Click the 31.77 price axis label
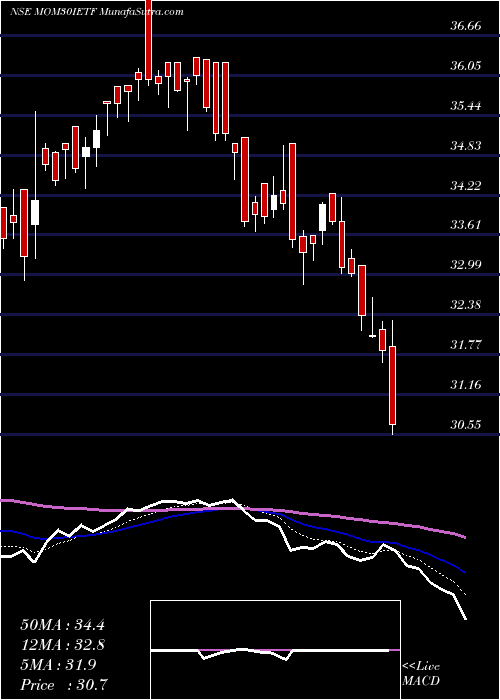500x700 pixels. coord(466,345)
